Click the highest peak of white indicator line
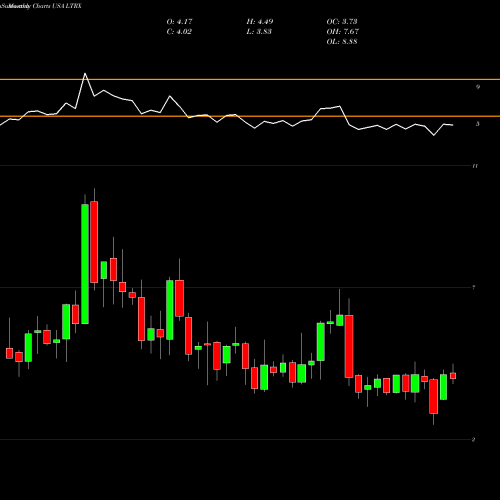Viewport: 500px width, 500px height. [85, 73]
